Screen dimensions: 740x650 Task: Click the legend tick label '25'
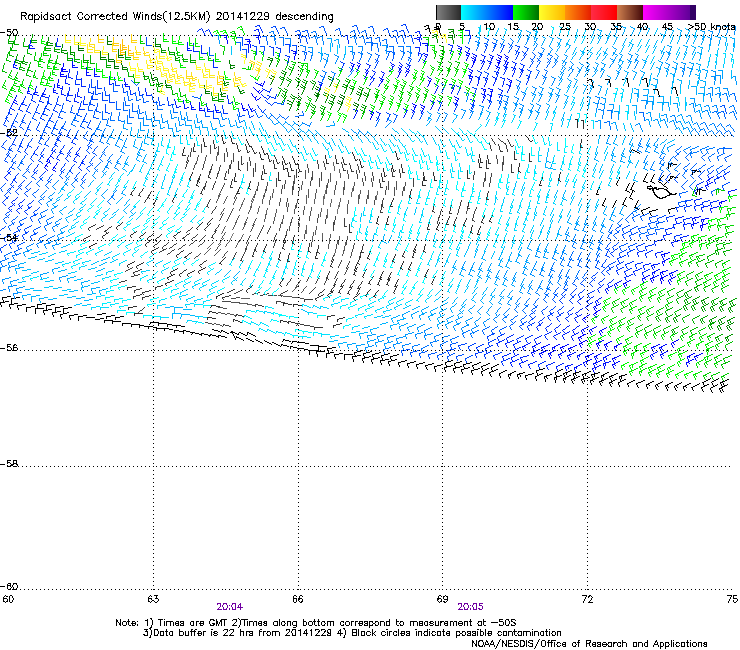[564, 27]
